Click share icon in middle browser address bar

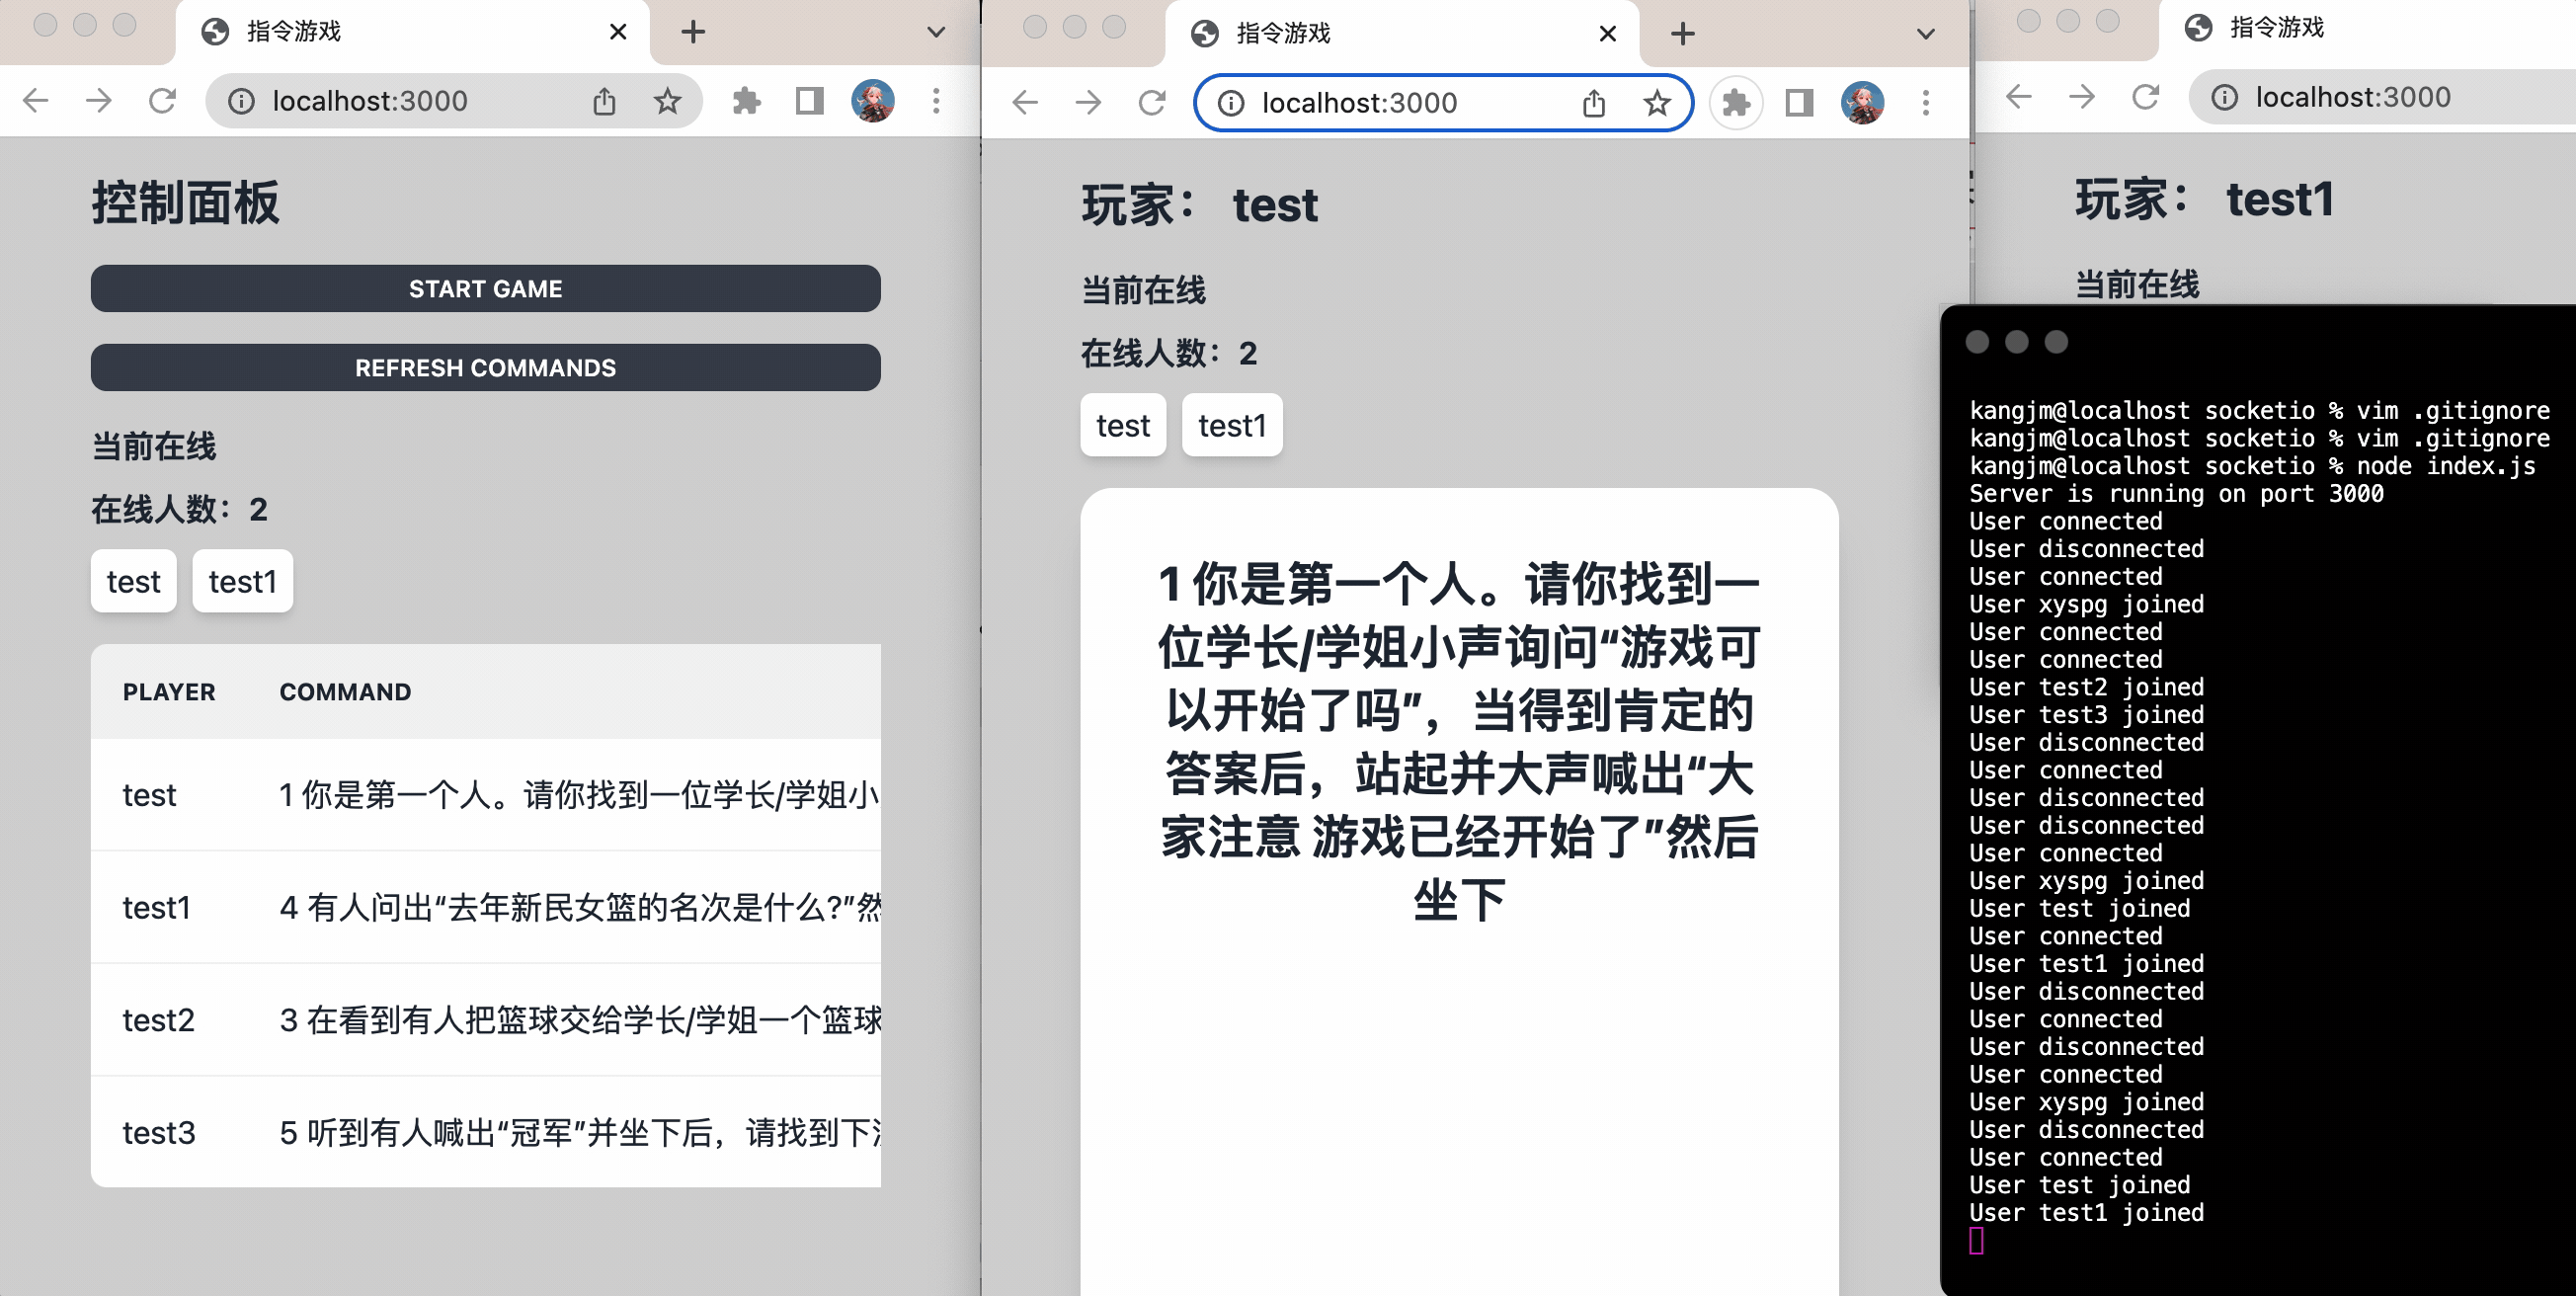point(1594,103)
